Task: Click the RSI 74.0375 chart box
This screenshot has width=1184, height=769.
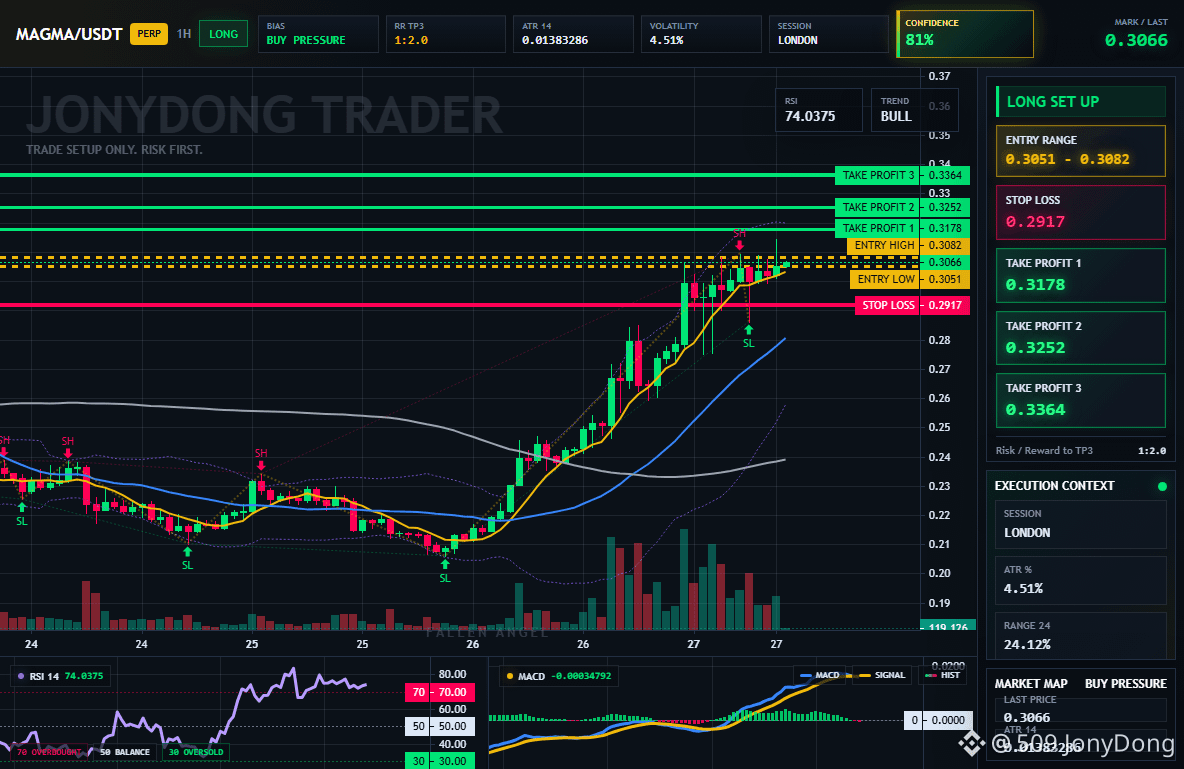Action: pos(819,110)
